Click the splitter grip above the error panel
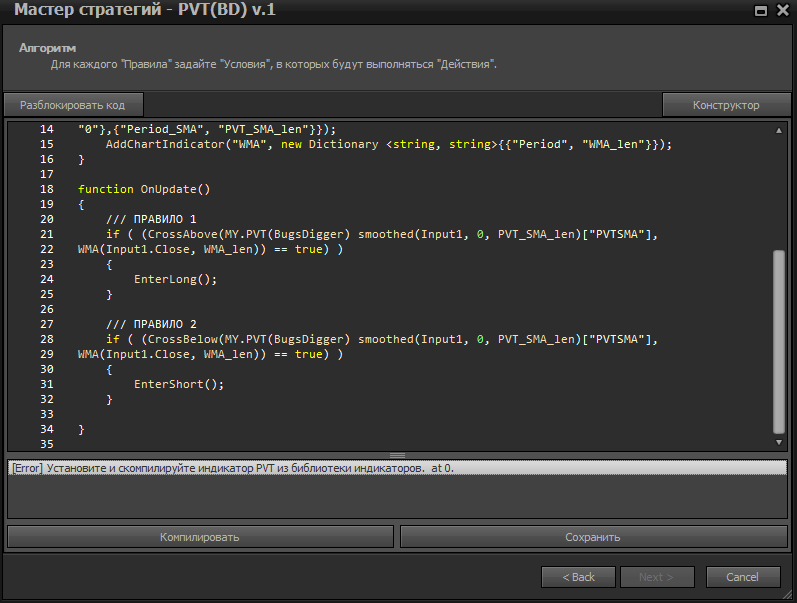The height and width of the screenshot is (603, 797). pyautogui.click(x=397, y=455)
